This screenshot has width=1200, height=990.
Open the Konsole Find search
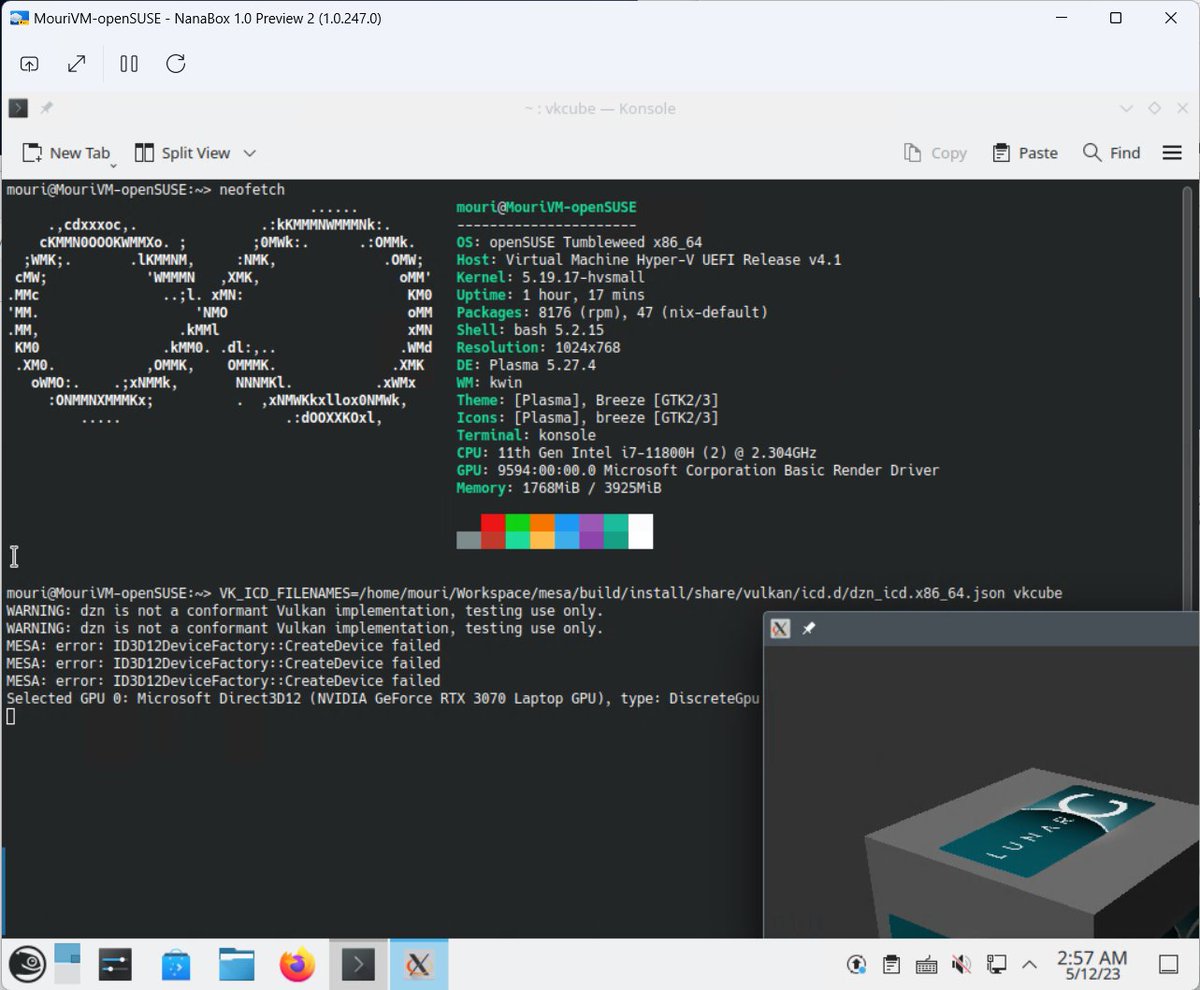pyautogui.click(x=1110, y=152)
